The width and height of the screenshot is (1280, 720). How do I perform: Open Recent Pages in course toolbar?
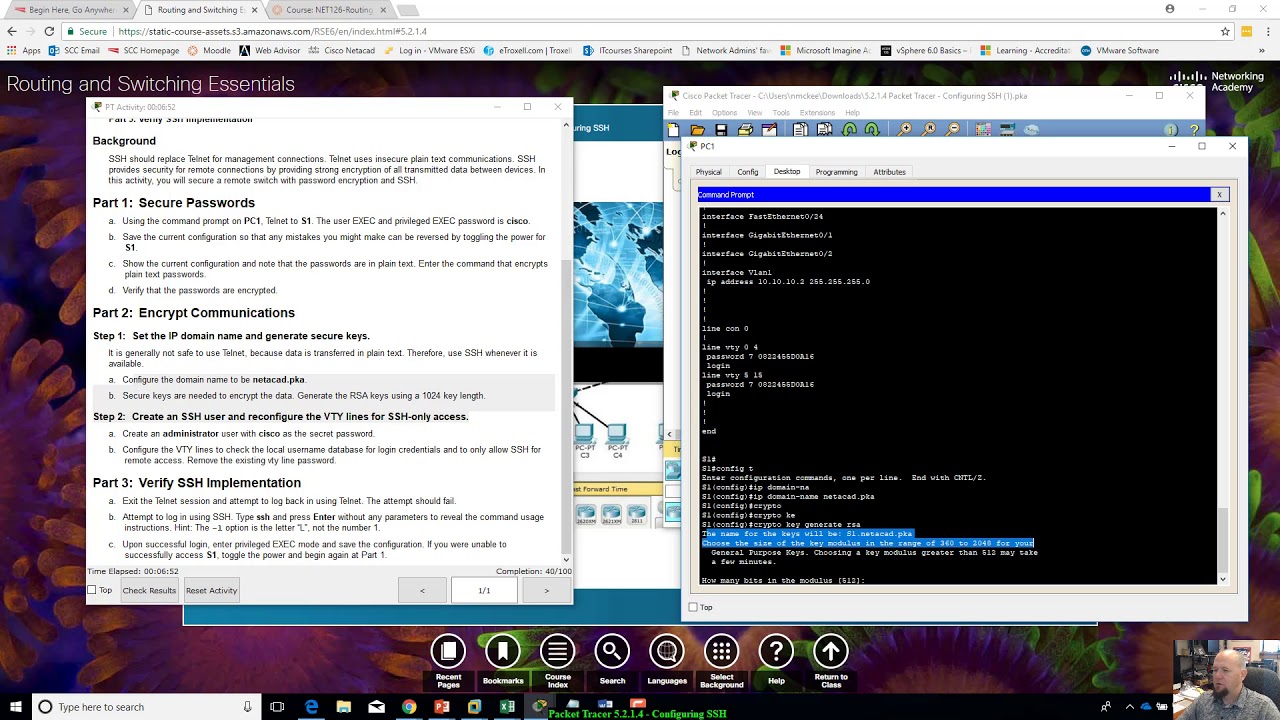coord(448,652)
